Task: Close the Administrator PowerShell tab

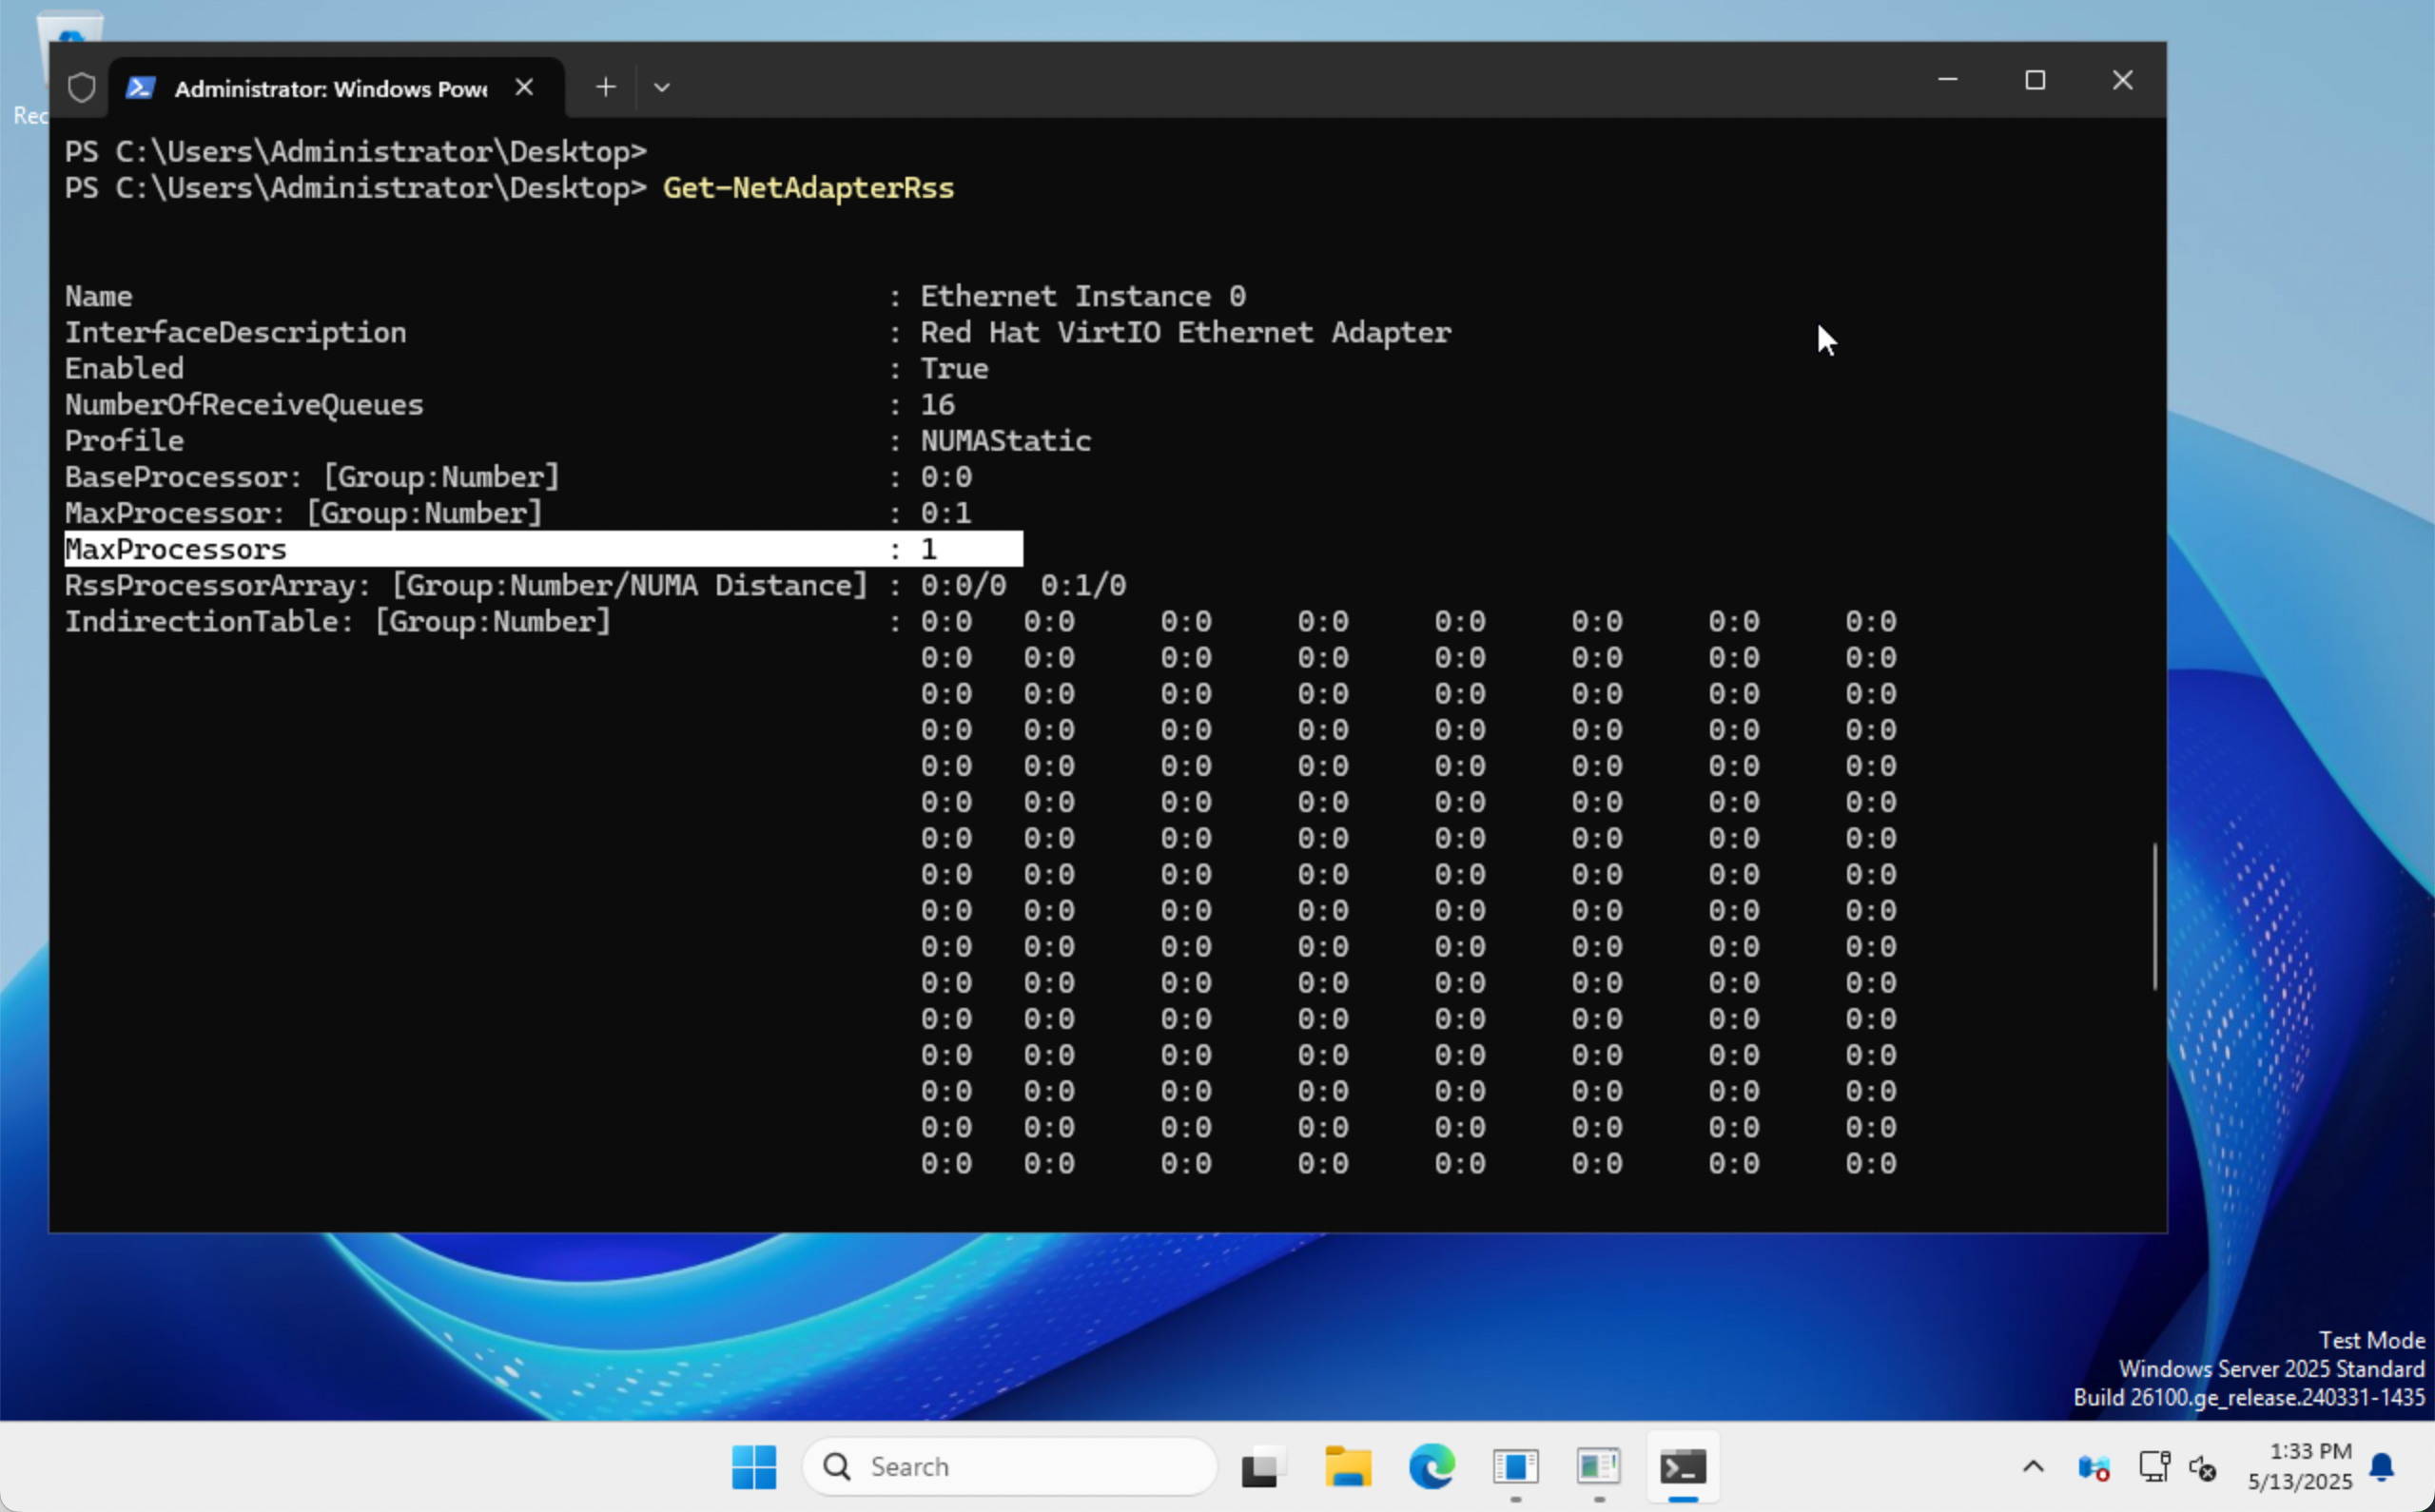Action: 524,87
